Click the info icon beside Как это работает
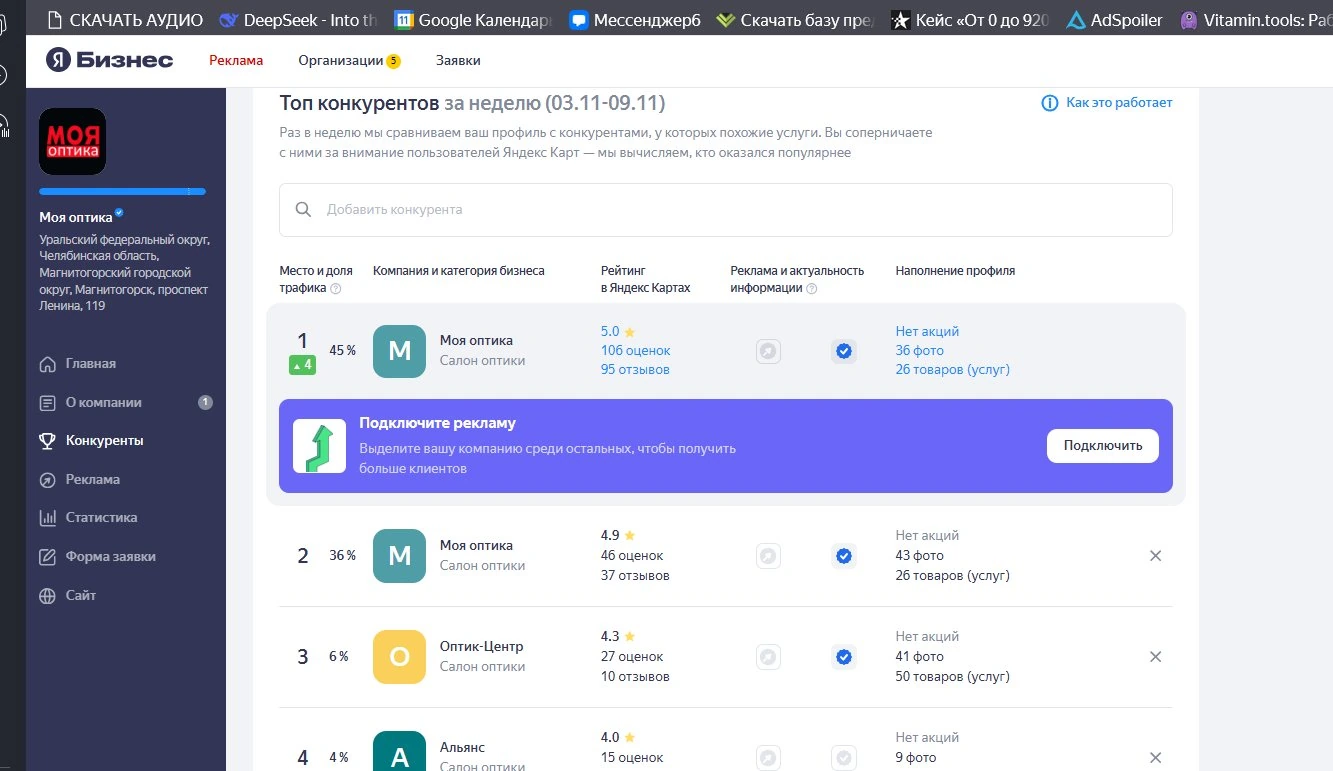Image resolution: width=1333 pixels, height=771 pixels. pyautogui.click(x=1050, y=103)
